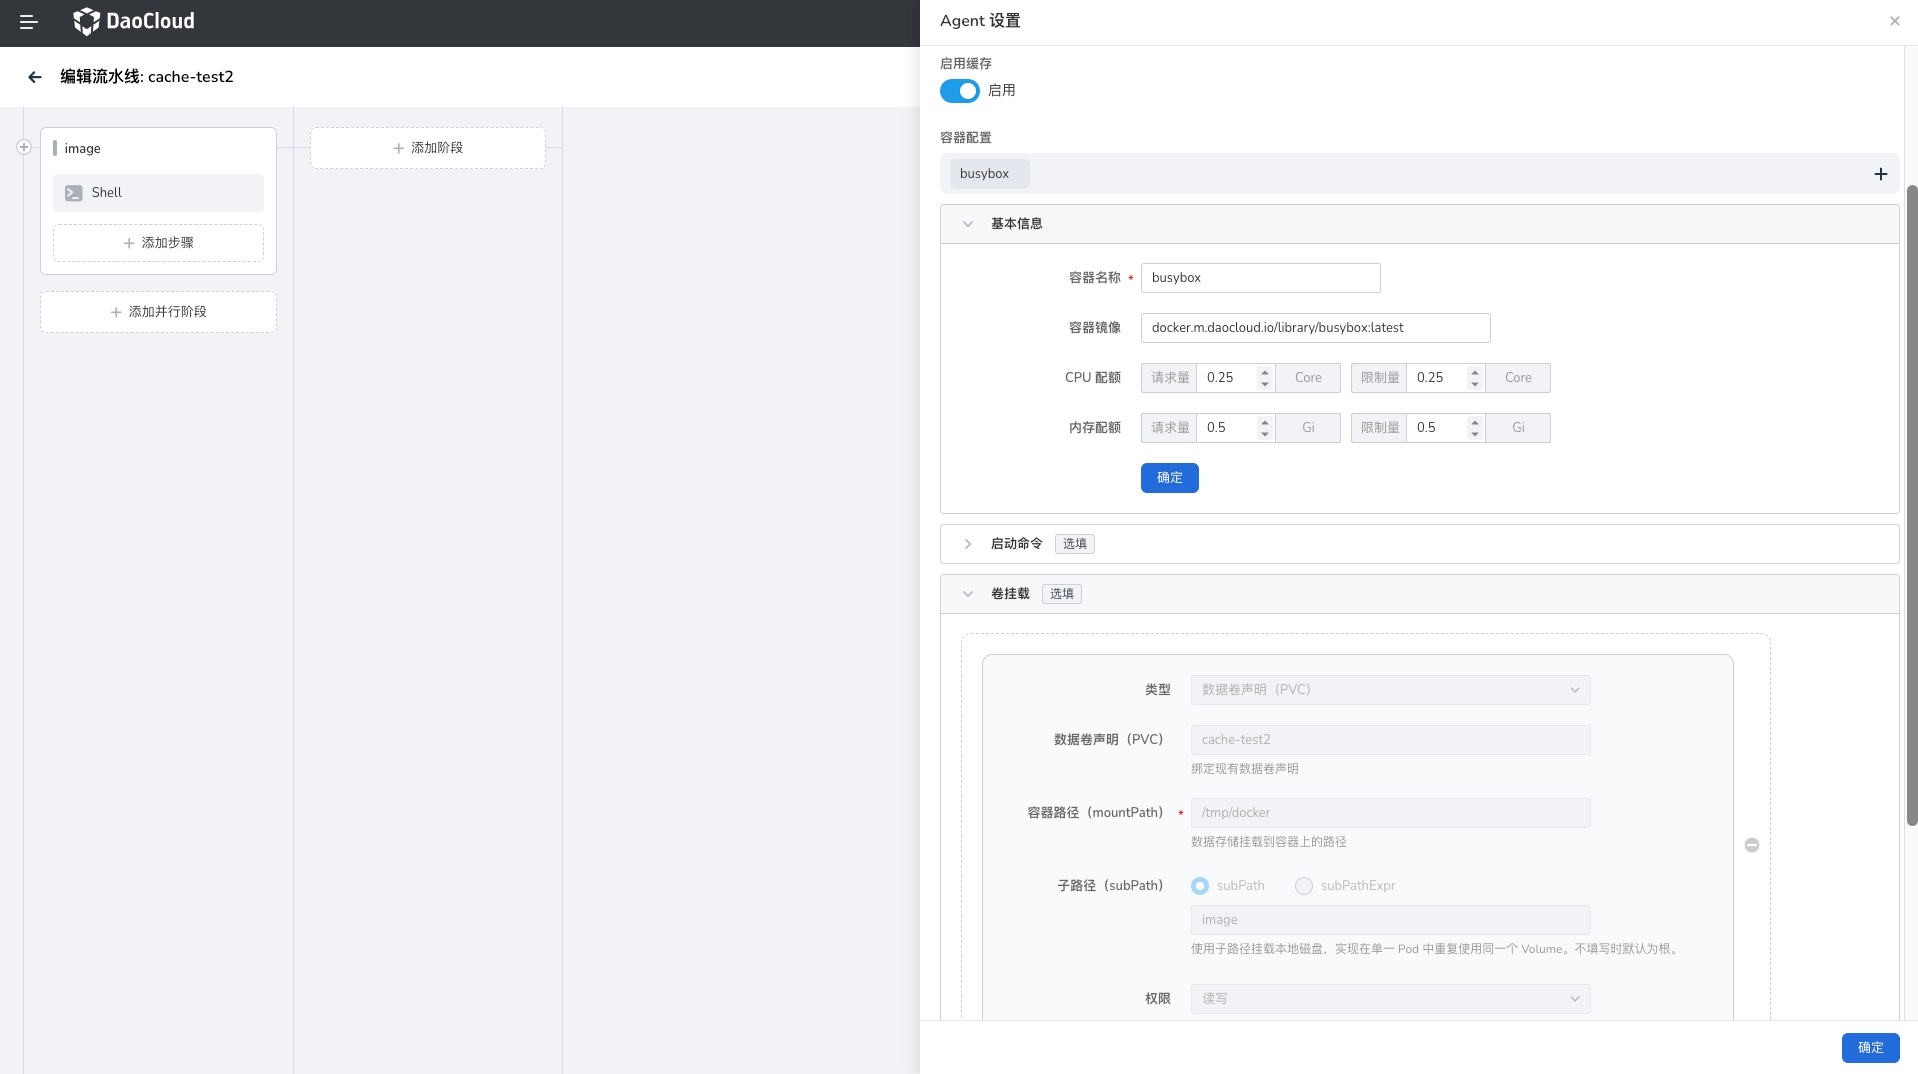This screenshot has width=1918, height=1074.
Task: Collapse the 基本信息 section
Action: [x=967, y=224]
